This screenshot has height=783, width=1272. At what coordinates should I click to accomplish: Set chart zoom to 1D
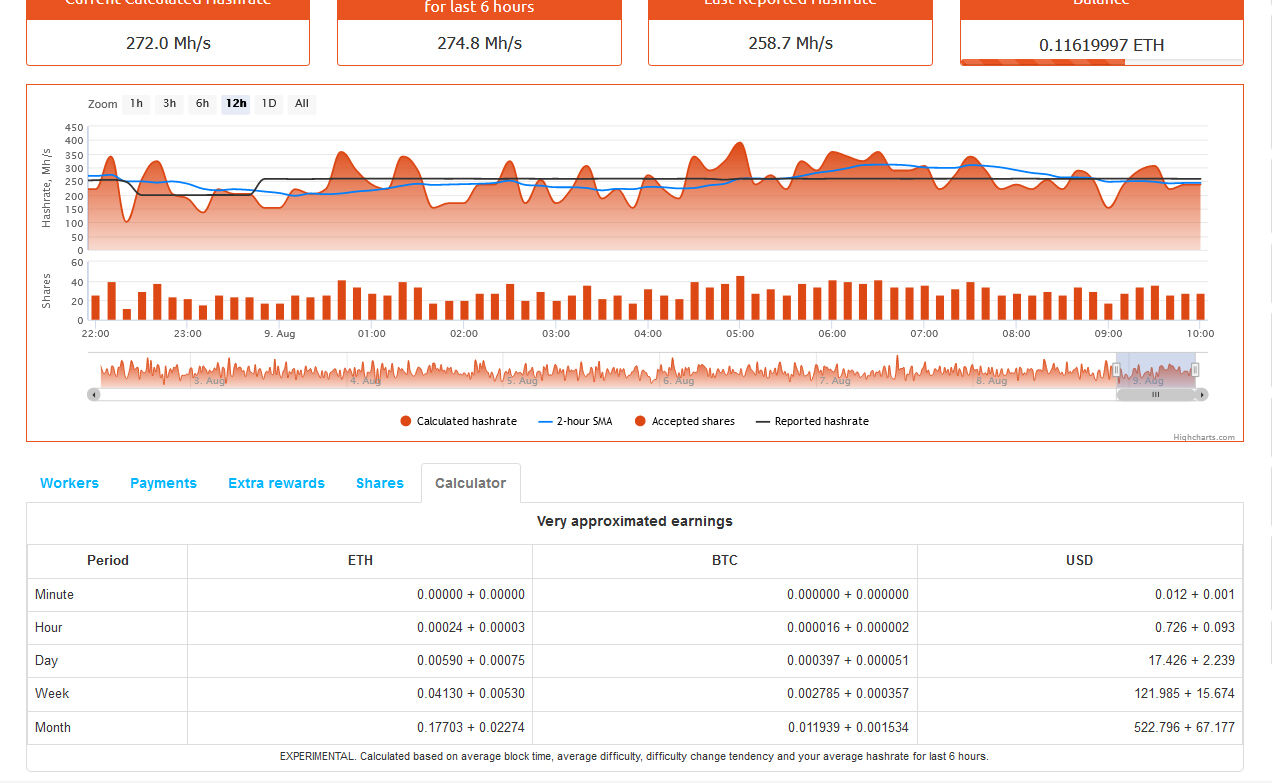pos(269,104)
